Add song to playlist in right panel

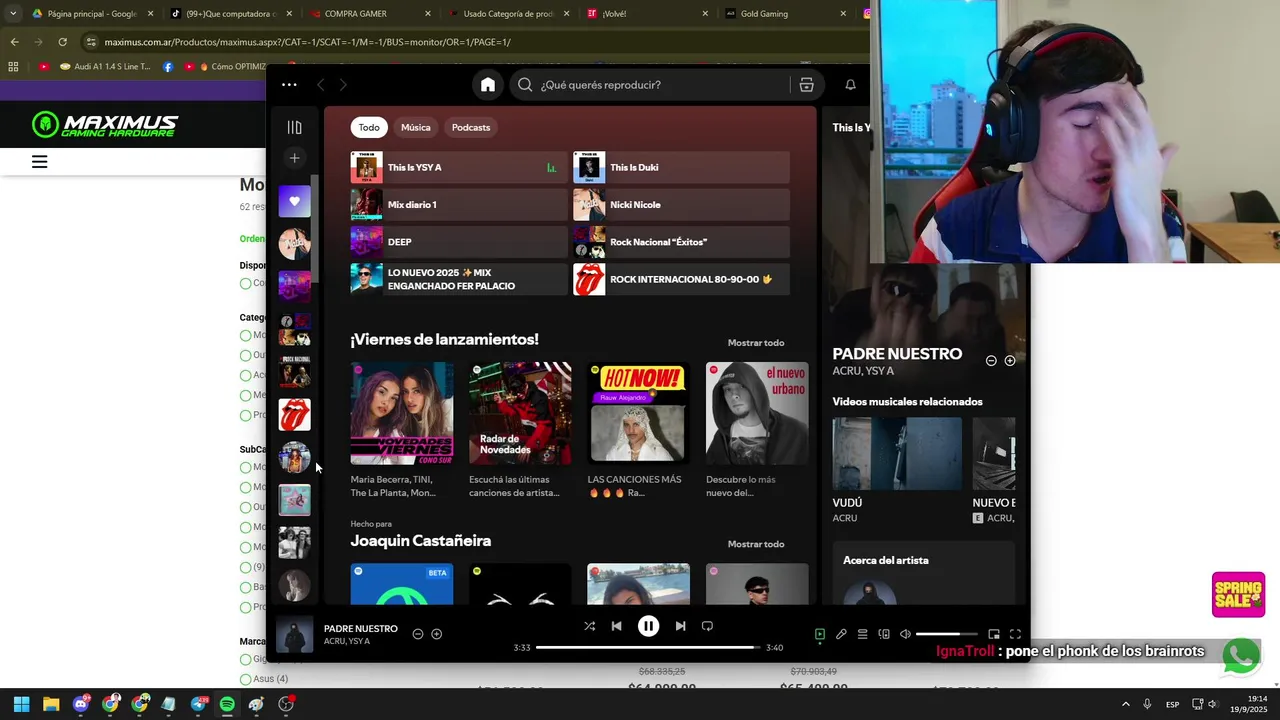pos(1009,361)
